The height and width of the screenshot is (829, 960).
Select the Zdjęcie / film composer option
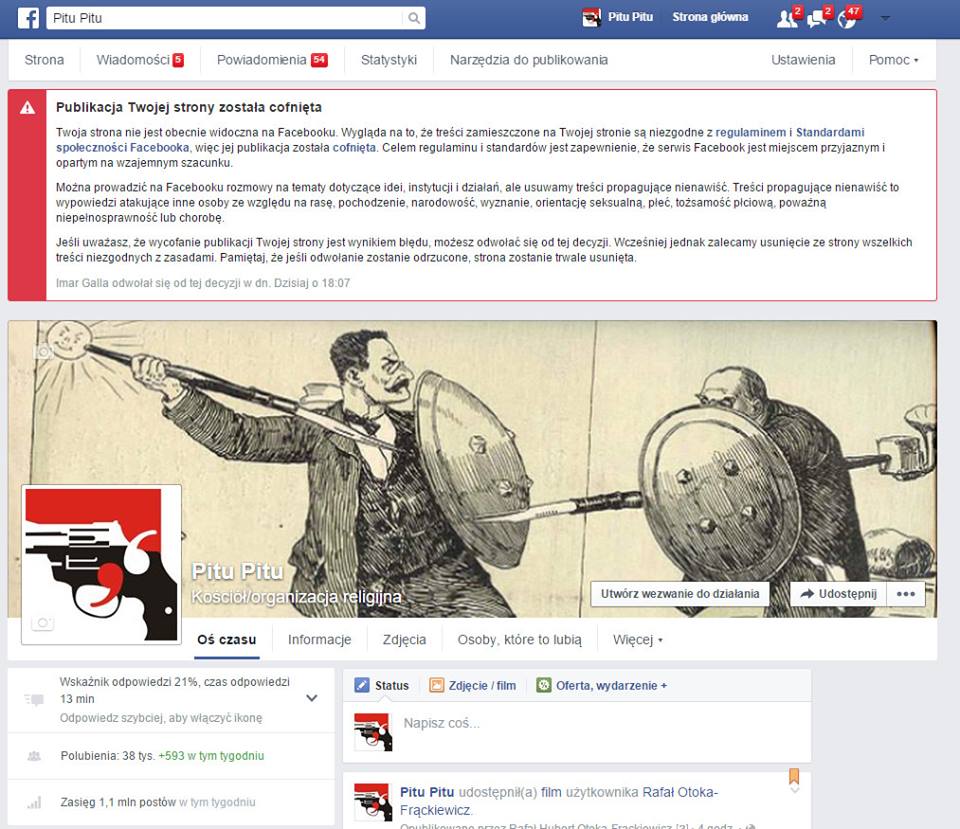473,686
